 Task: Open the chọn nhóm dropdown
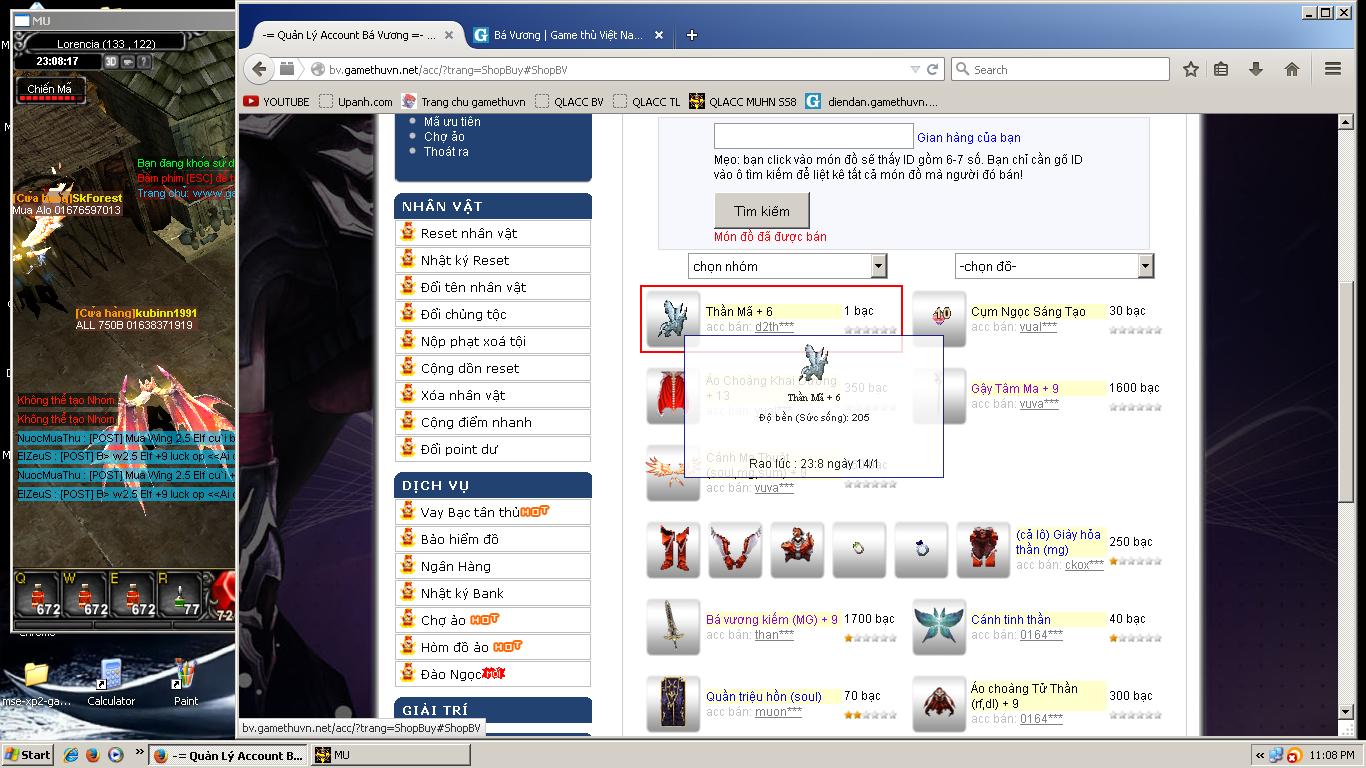(788, 266)
